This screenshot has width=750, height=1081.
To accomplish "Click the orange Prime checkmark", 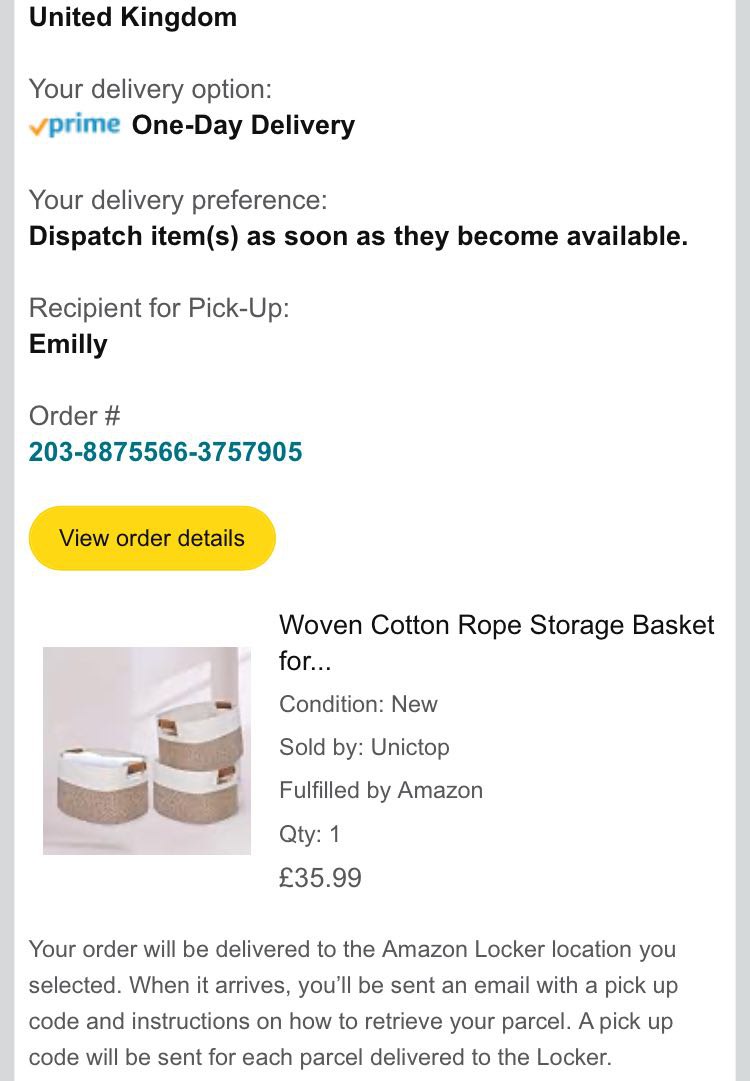I will click(38, 126).
